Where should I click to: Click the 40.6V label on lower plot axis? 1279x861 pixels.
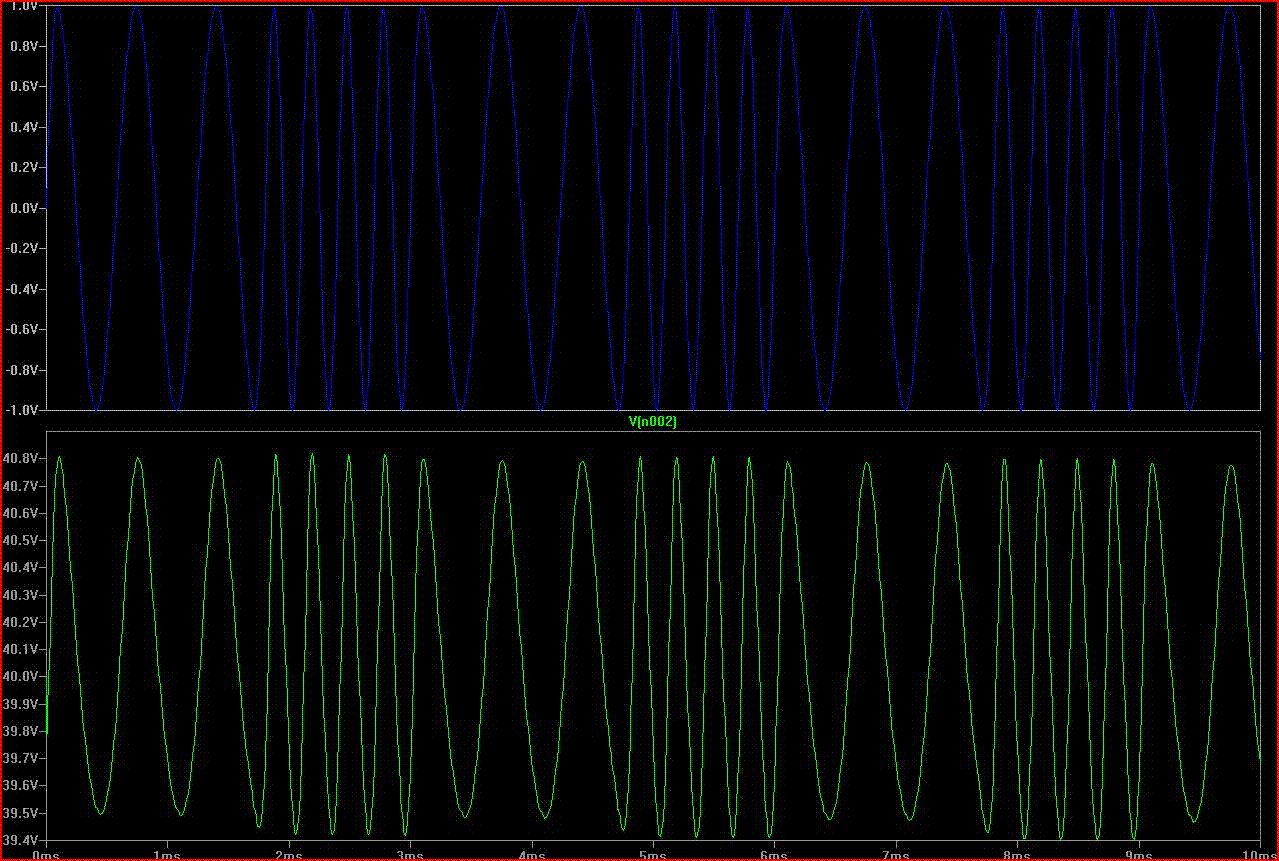click(x=21, y=513)
